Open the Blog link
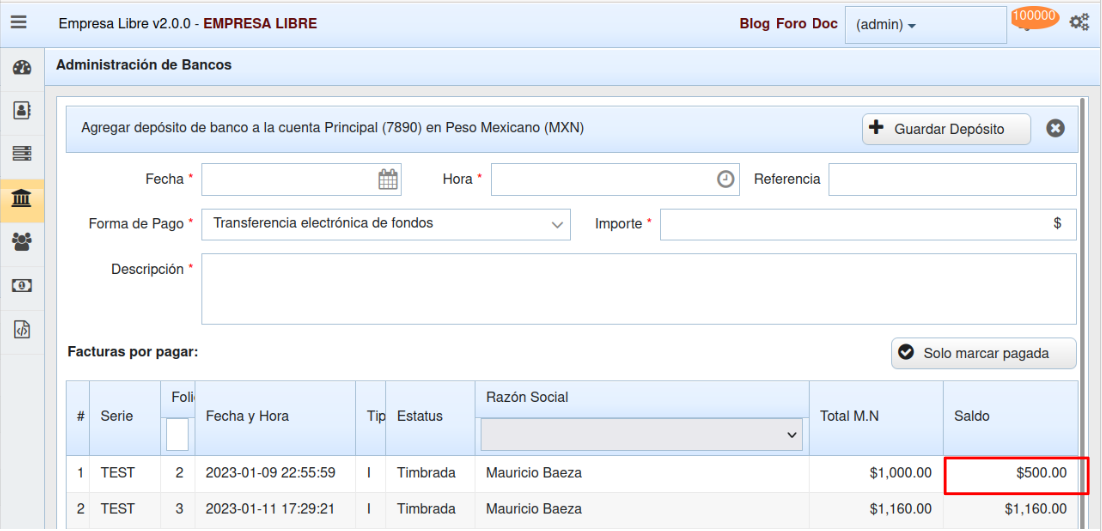 pyautogui.click(x=755, y=24)
